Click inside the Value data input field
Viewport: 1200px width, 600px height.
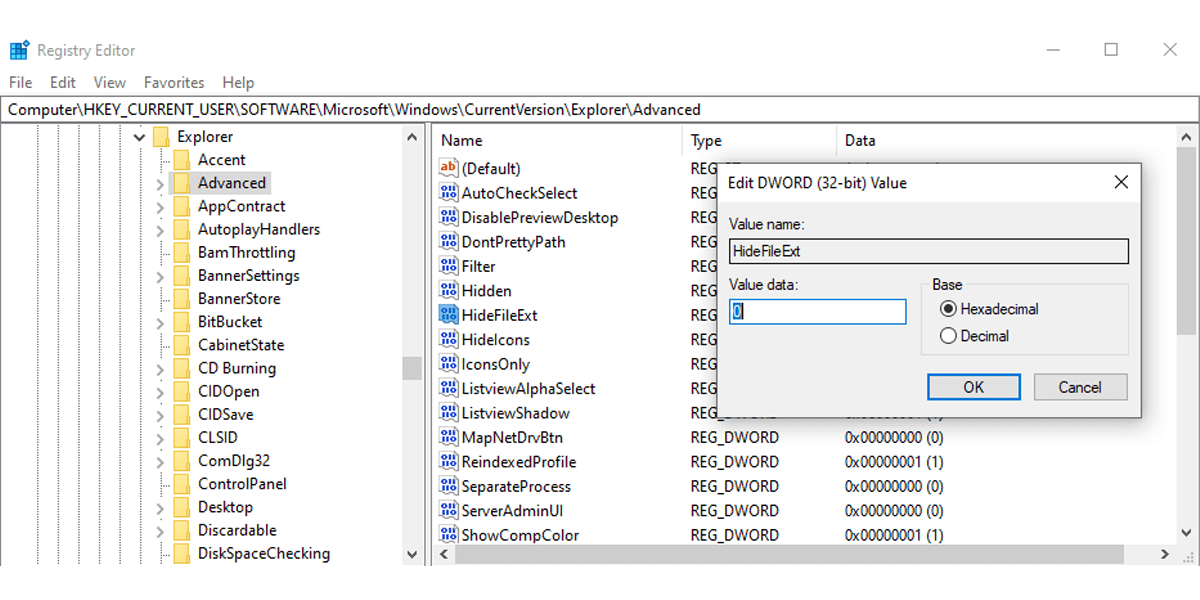(817, 311)
